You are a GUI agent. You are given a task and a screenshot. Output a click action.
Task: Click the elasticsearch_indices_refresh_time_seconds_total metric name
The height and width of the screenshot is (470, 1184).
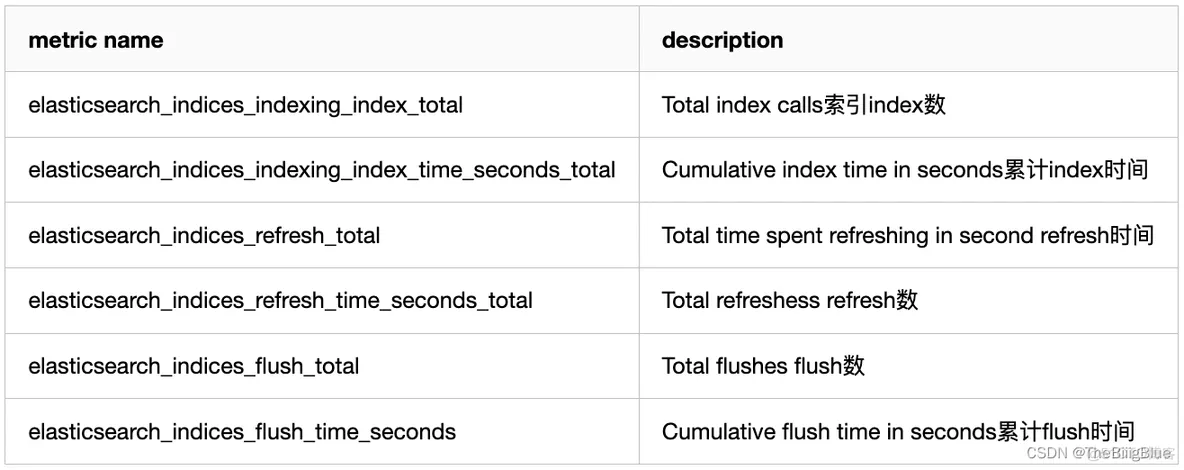pyautogui.click(x=280, y=300)
